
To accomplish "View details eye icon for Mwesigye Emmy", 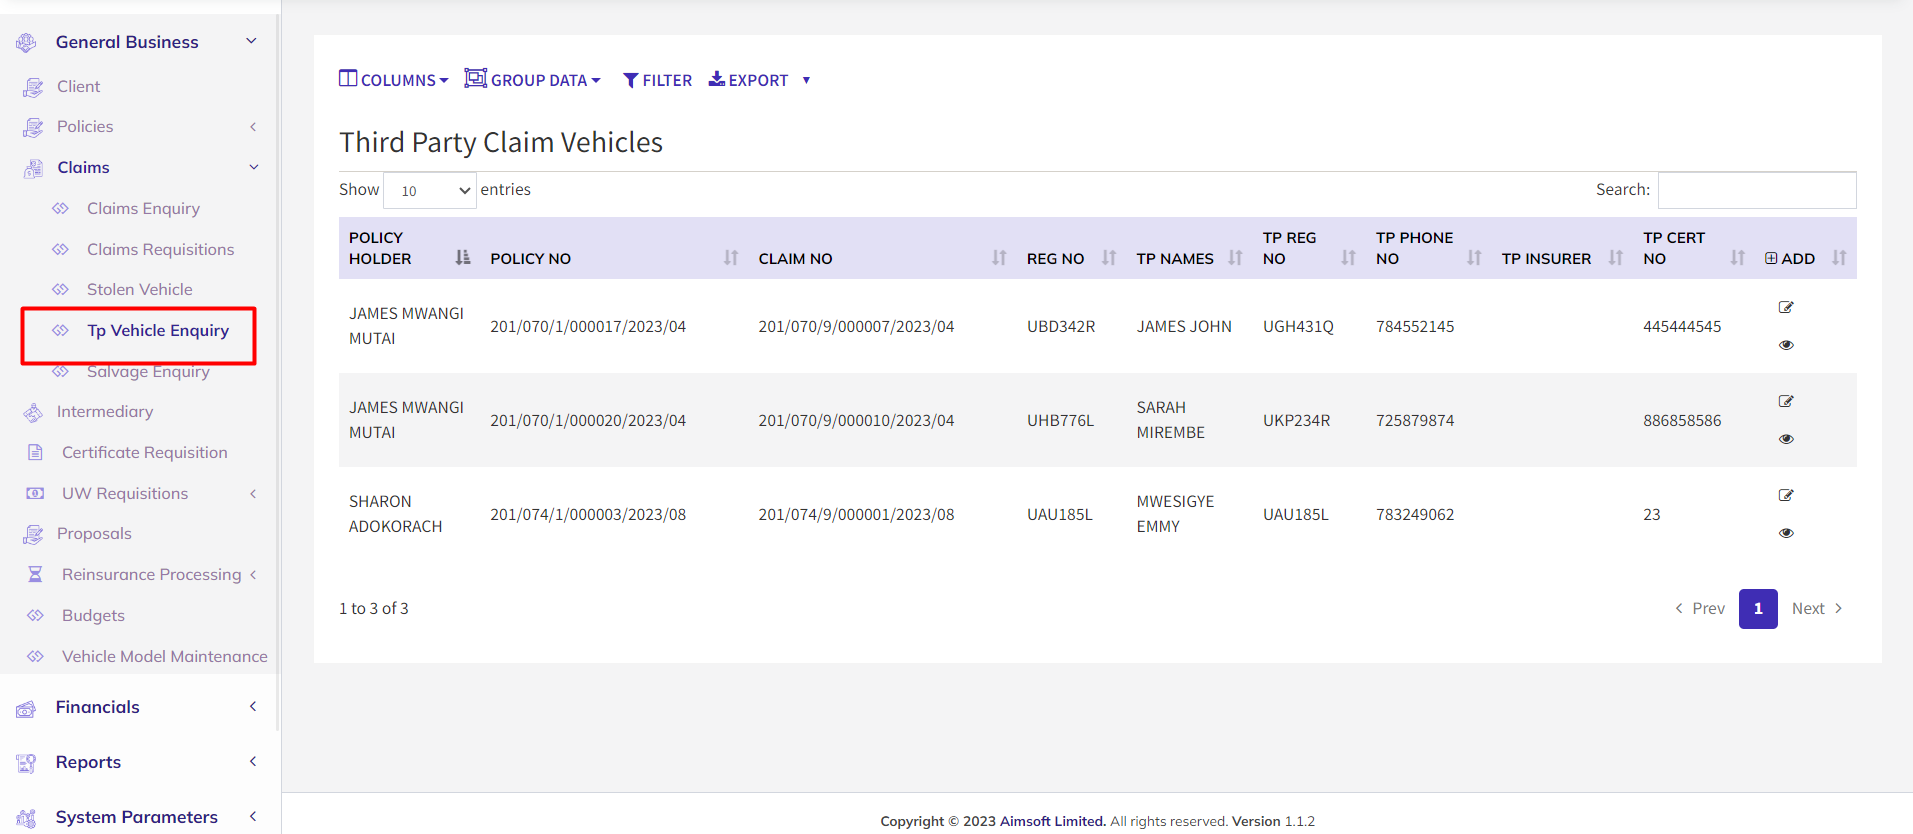I will 1786,533.
